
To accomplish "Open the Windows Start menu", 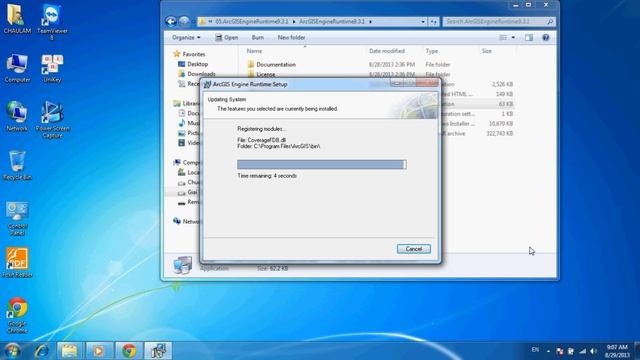I will point(12,351).
